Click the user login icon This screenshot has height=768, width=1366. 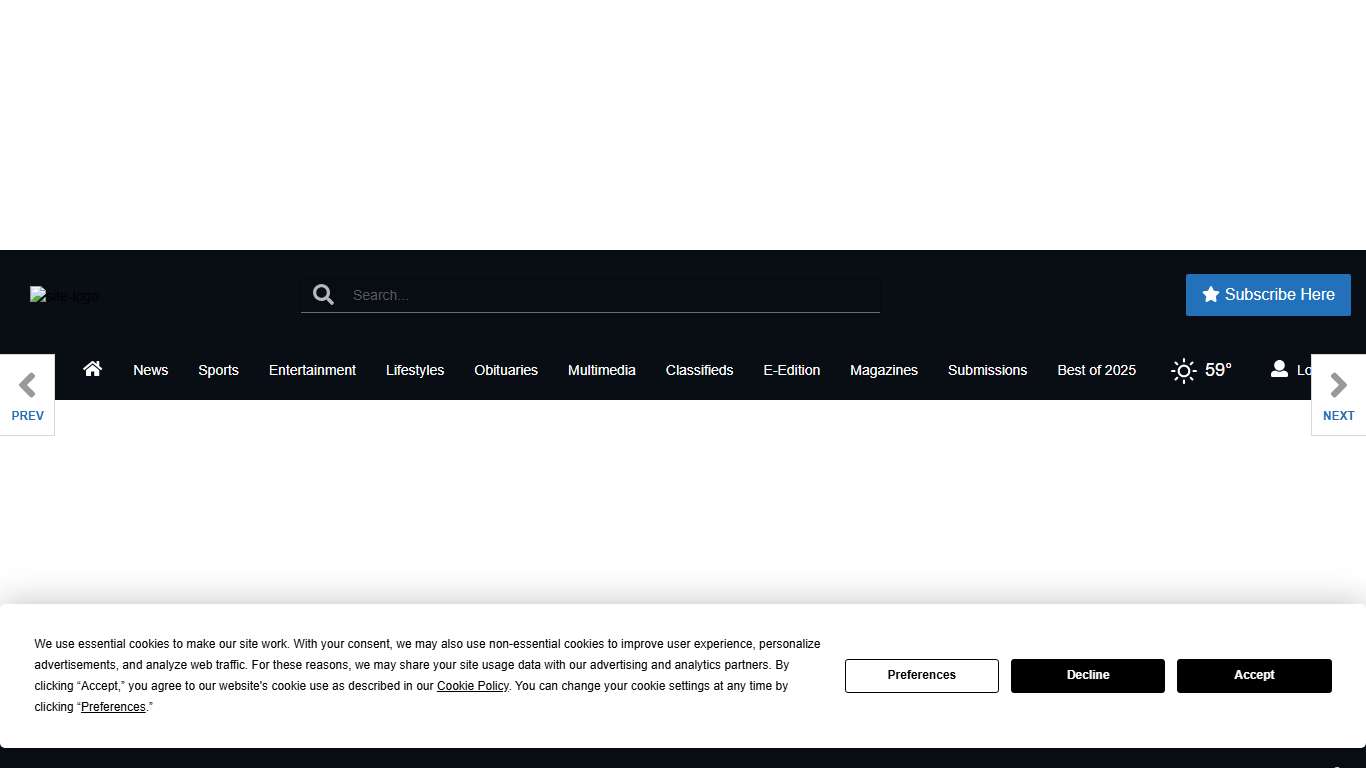coord(1279,369)
